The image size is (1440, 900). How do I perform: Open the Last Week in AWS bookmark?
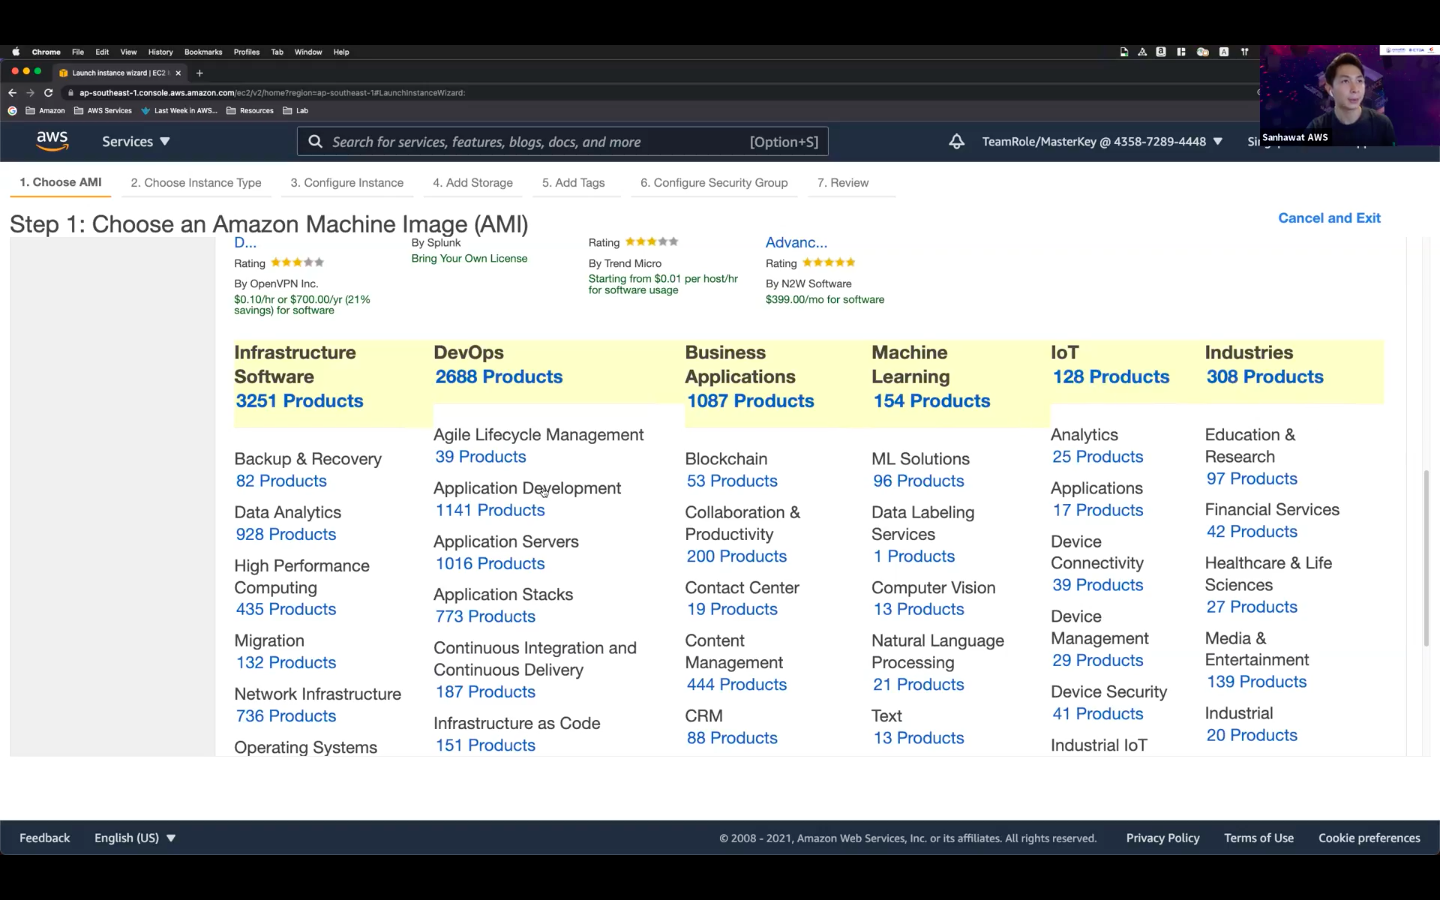coord(179,110)
